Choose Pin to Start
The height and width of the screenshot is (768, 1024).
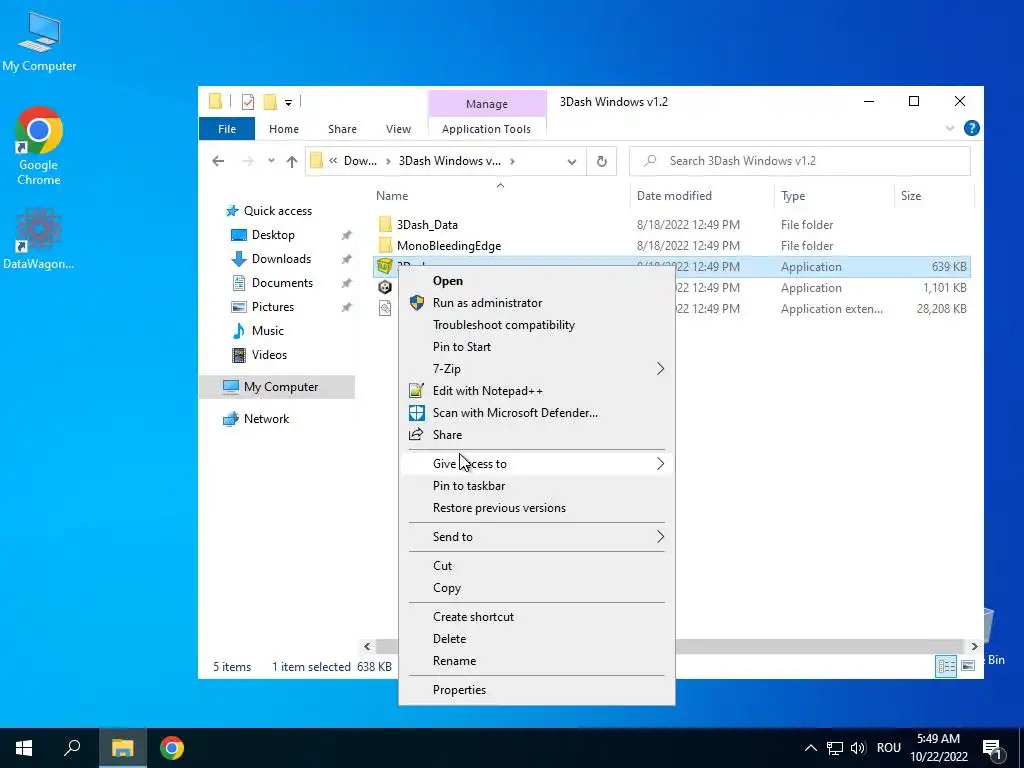click(536, 347)
